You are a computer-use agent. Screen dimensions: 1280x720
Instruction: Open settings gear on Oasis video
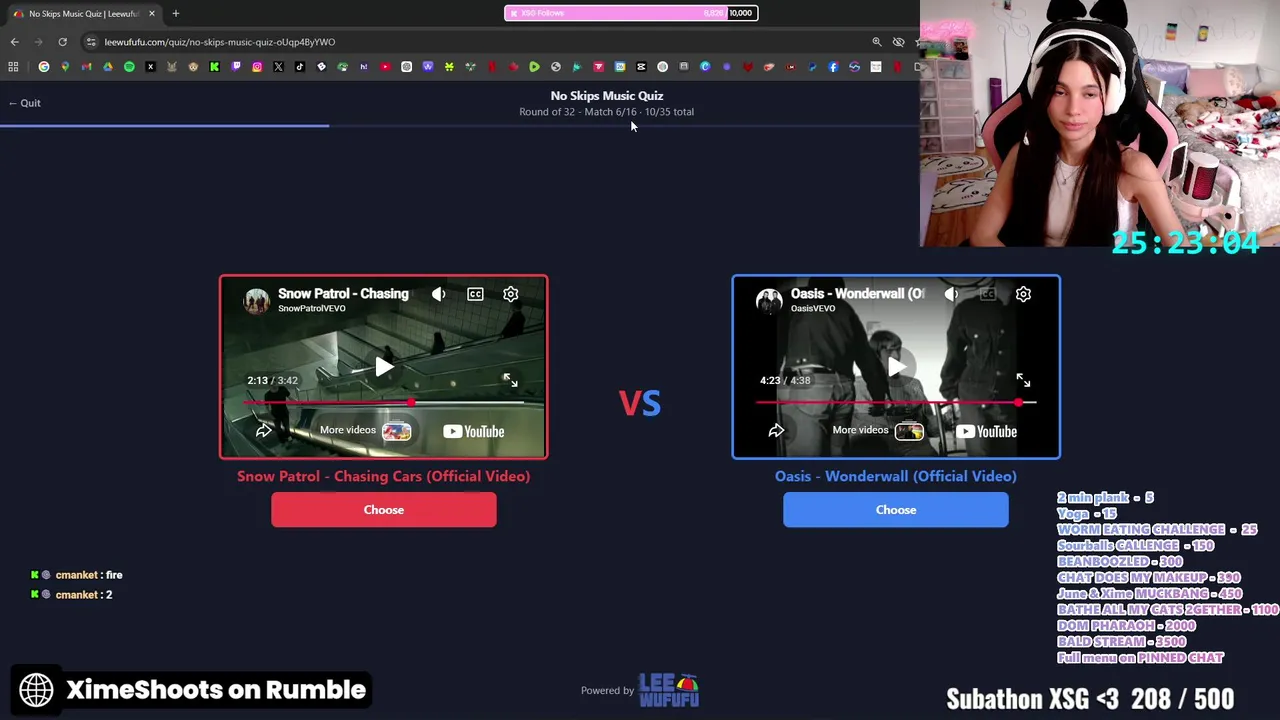[1023, 294]
